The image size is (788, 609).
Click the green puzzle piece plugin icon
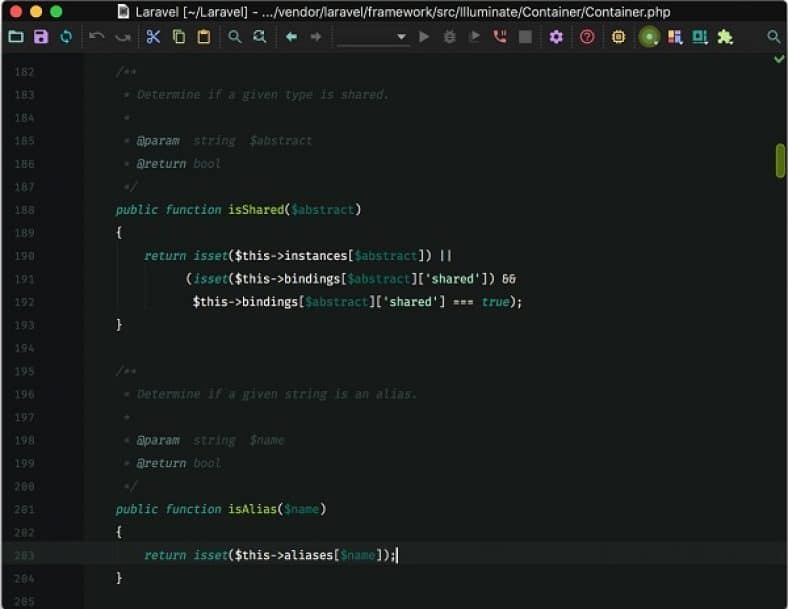click(725, 37)
